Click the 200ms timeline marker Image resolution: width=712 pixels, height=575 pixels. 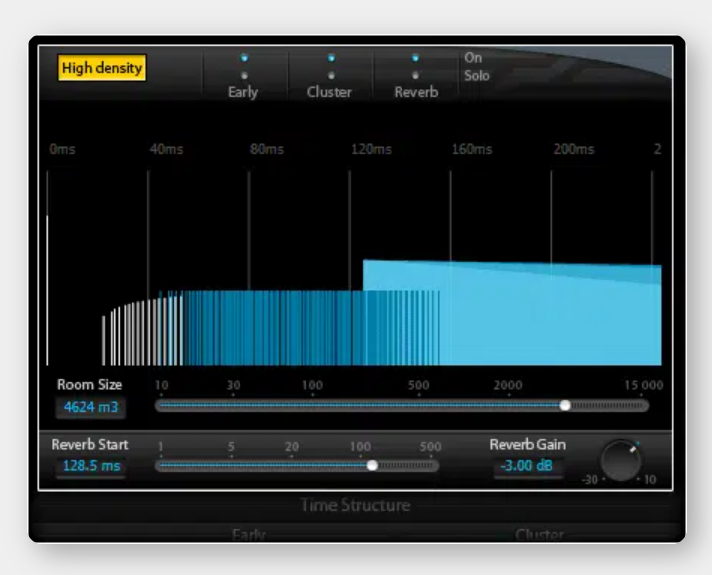[574, 149]
